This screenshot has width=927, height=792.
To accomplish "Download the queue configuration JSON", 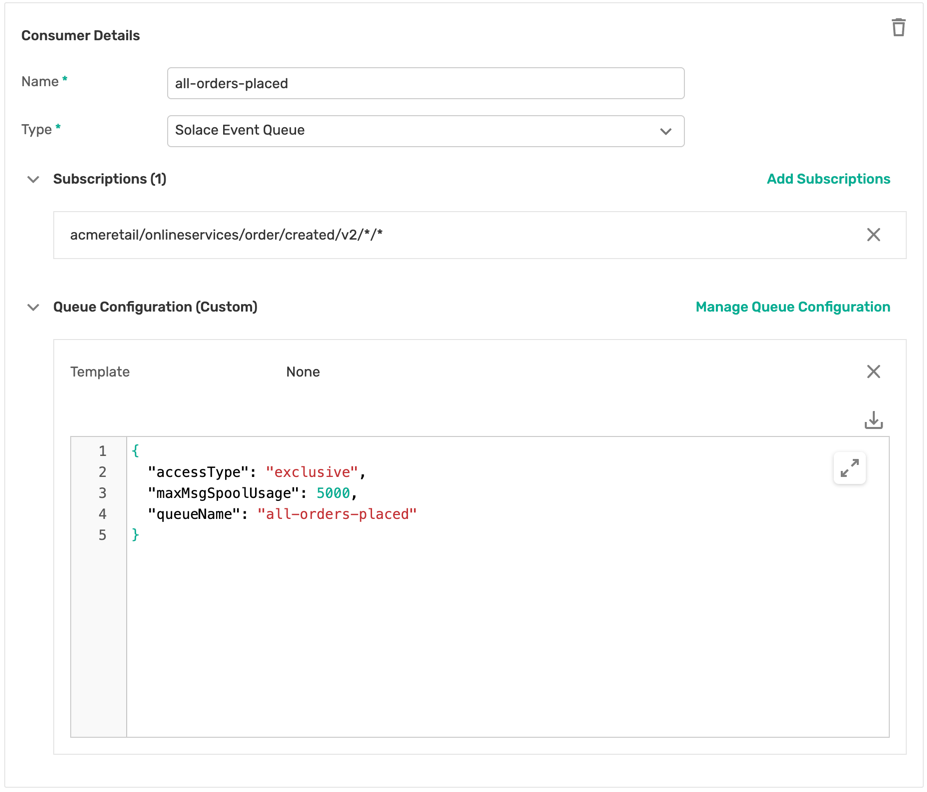I will (873, 420).
